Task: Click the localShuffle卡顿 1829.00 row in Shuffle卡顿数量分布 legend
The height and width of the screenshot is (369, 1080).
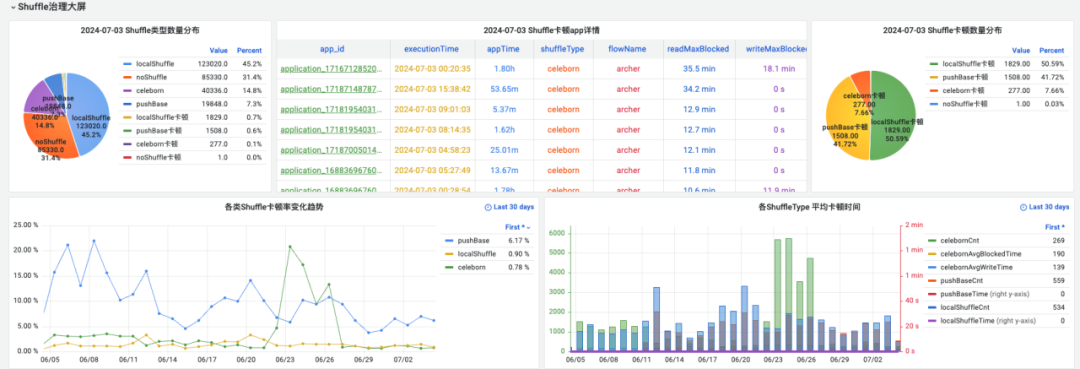Action: [x=996, y=63]
